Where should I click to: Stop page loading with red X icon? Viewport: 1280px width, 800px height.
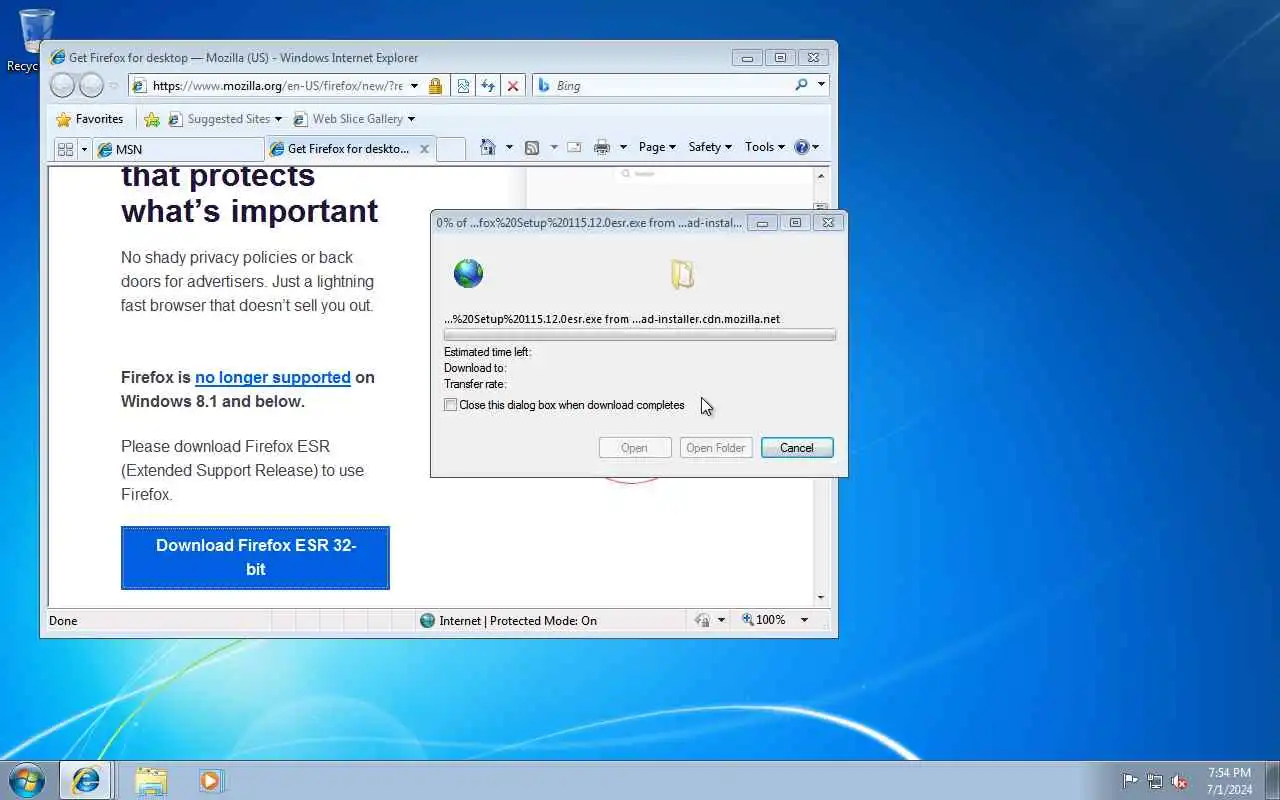pos(513,86)
